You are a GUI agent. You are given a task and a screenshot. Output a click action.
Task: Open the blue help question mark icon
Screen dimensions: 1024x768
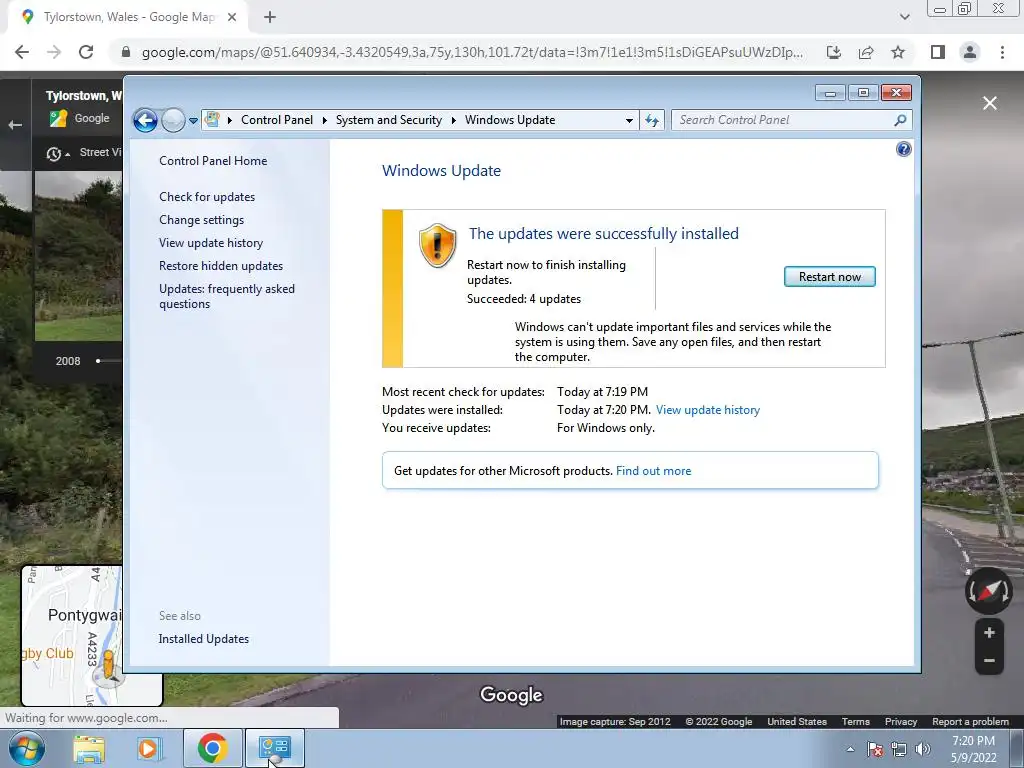point(903,150)
